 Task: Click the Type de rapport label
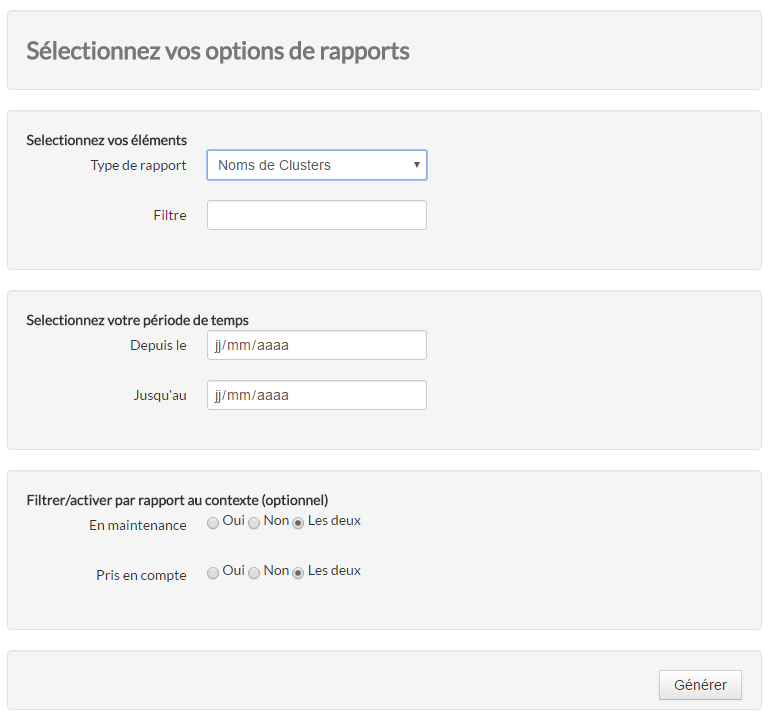click(x=138, y=165)
